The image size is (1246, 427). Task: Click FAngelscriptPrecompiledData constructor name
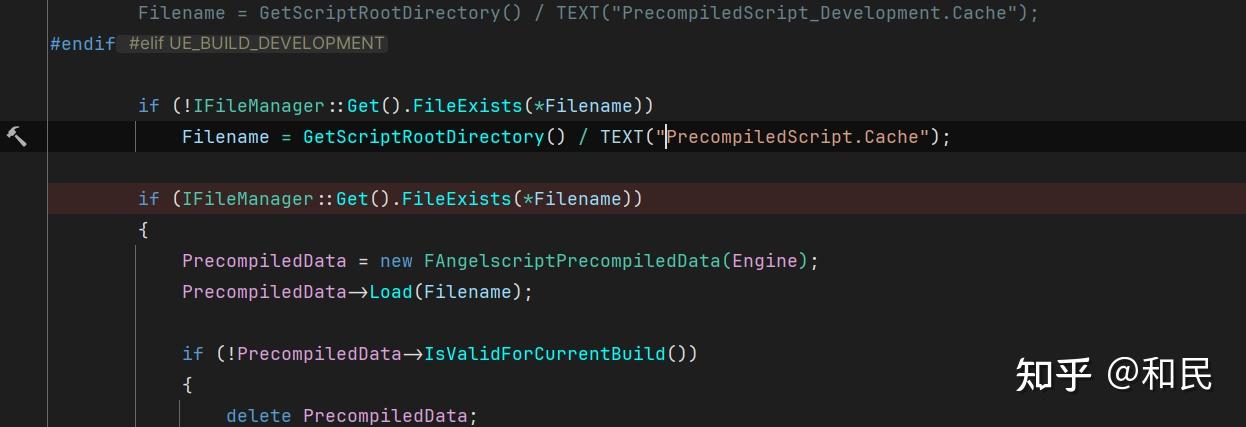pos(572,261)
